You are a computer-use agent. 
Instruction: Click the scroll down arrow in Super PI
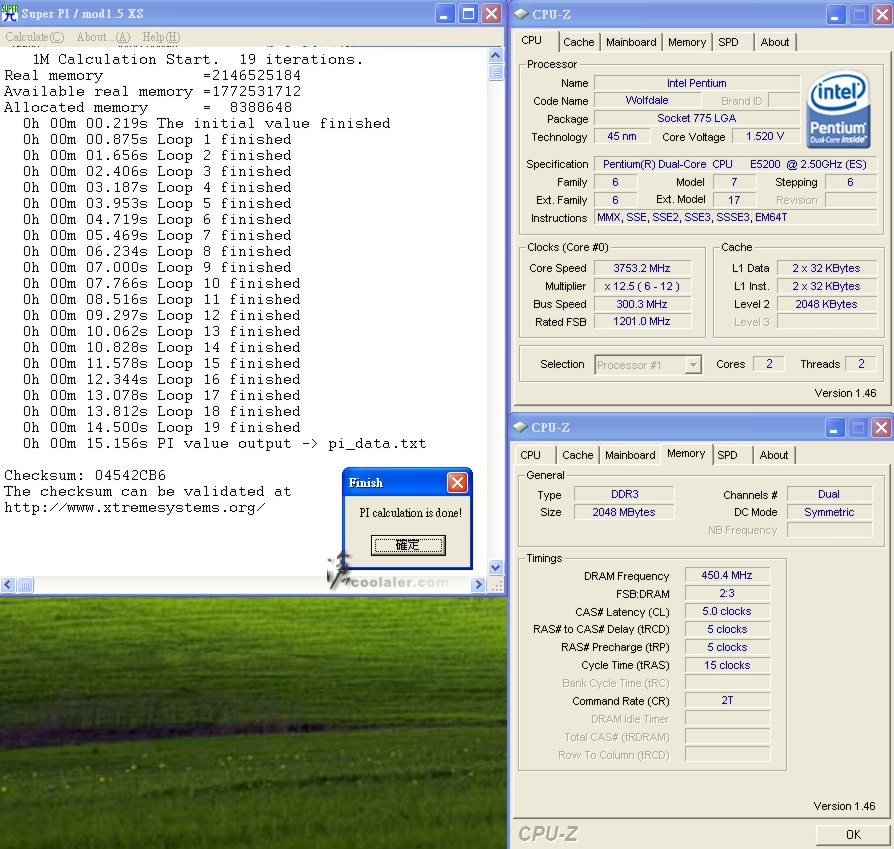pos(495,567)
